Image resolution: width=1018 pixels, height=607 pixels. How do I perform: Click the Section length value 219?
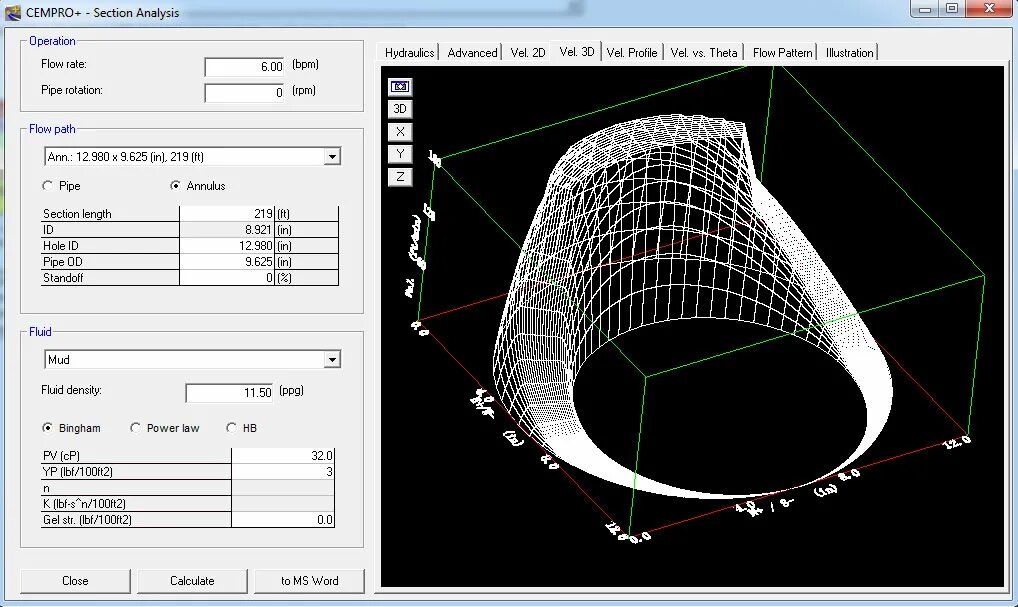pos(227,214)
